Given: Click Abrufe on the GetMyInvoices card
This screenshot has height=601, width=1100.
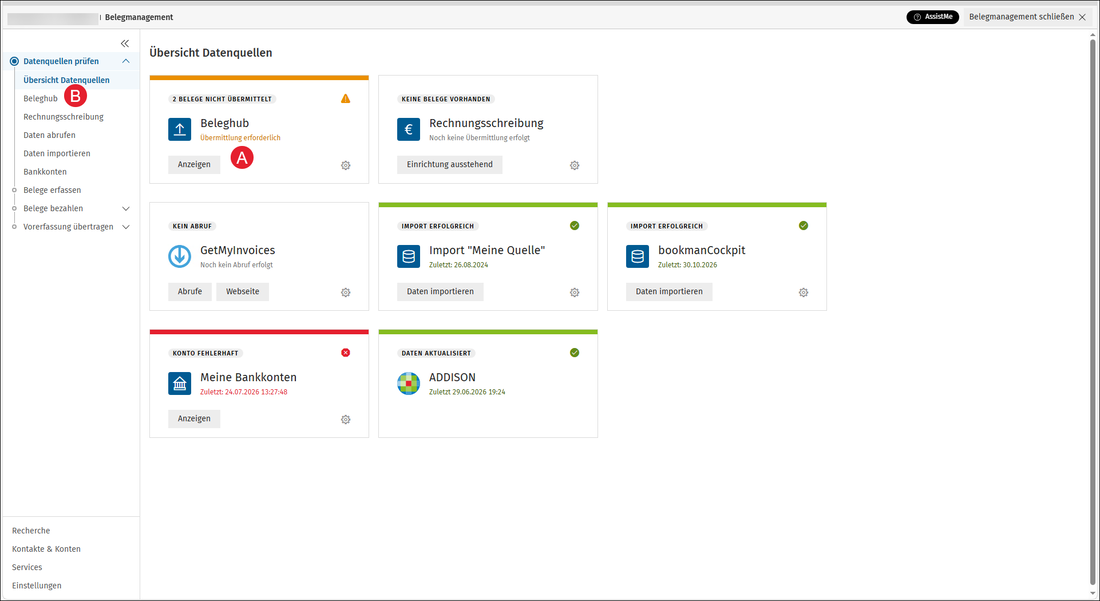Looking at the screenshot, I should pos(190,291).
